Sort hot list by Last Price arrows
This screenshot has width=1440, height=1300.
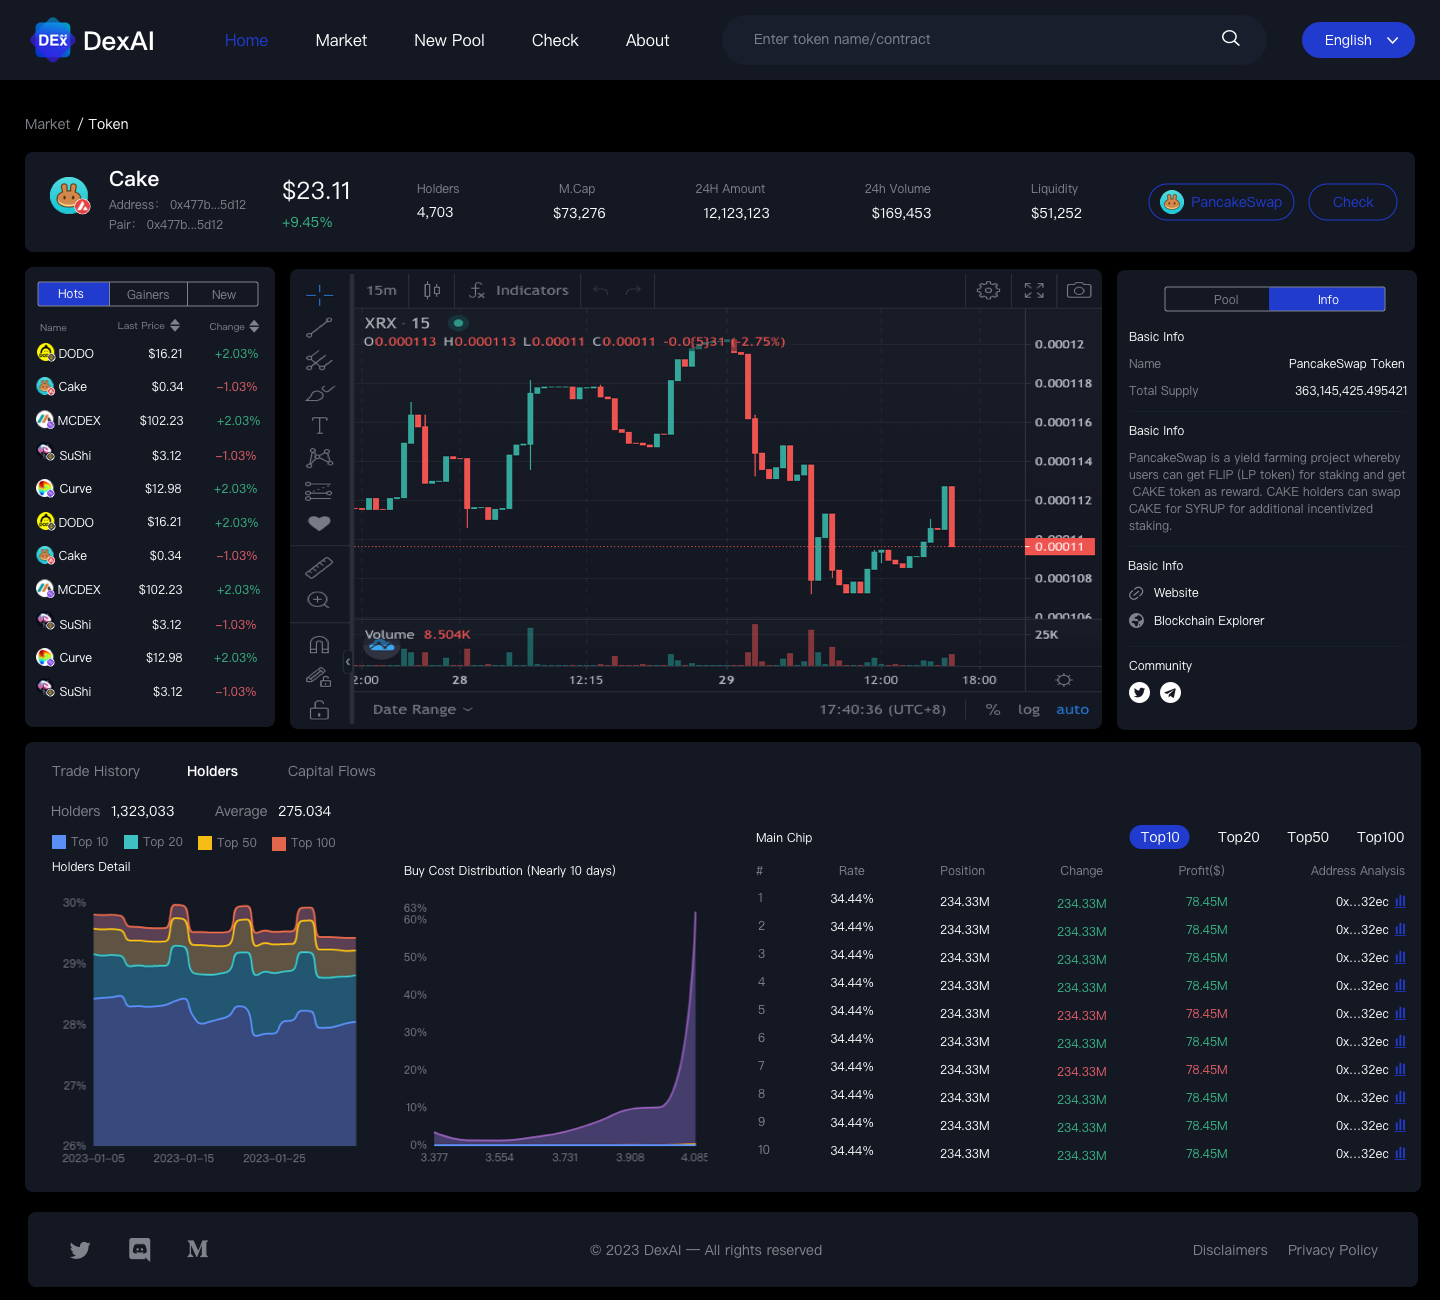pyautogui.click(x=175, y=326)
